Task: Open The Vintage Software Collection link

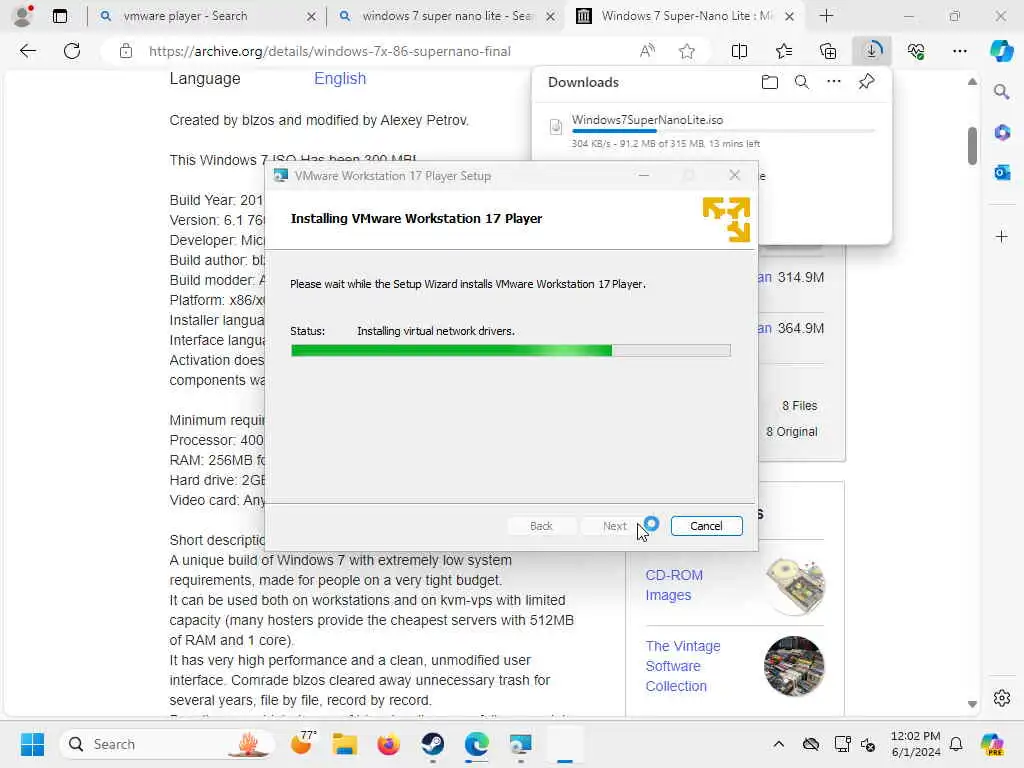Action: (x=682, y=666)
